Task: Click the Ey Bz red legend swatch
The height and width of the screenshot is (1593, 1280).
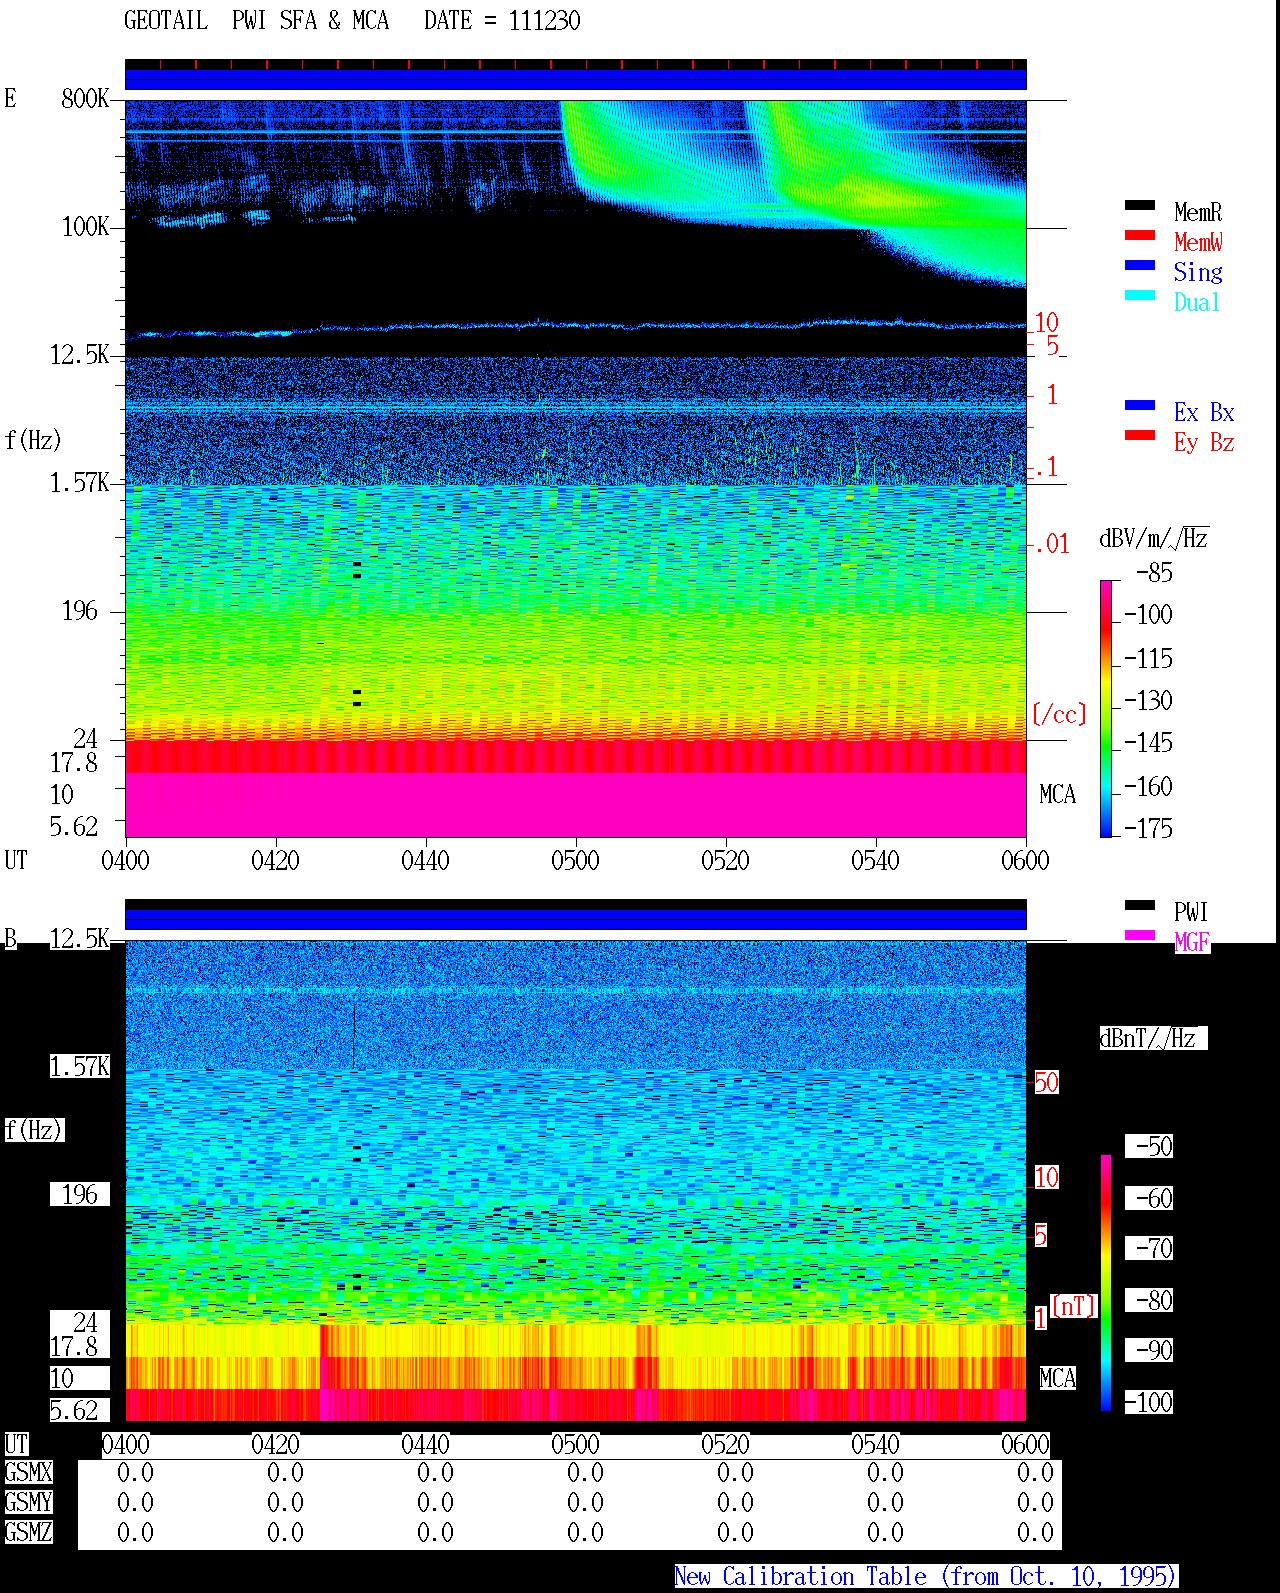Action: point(1139,435)
